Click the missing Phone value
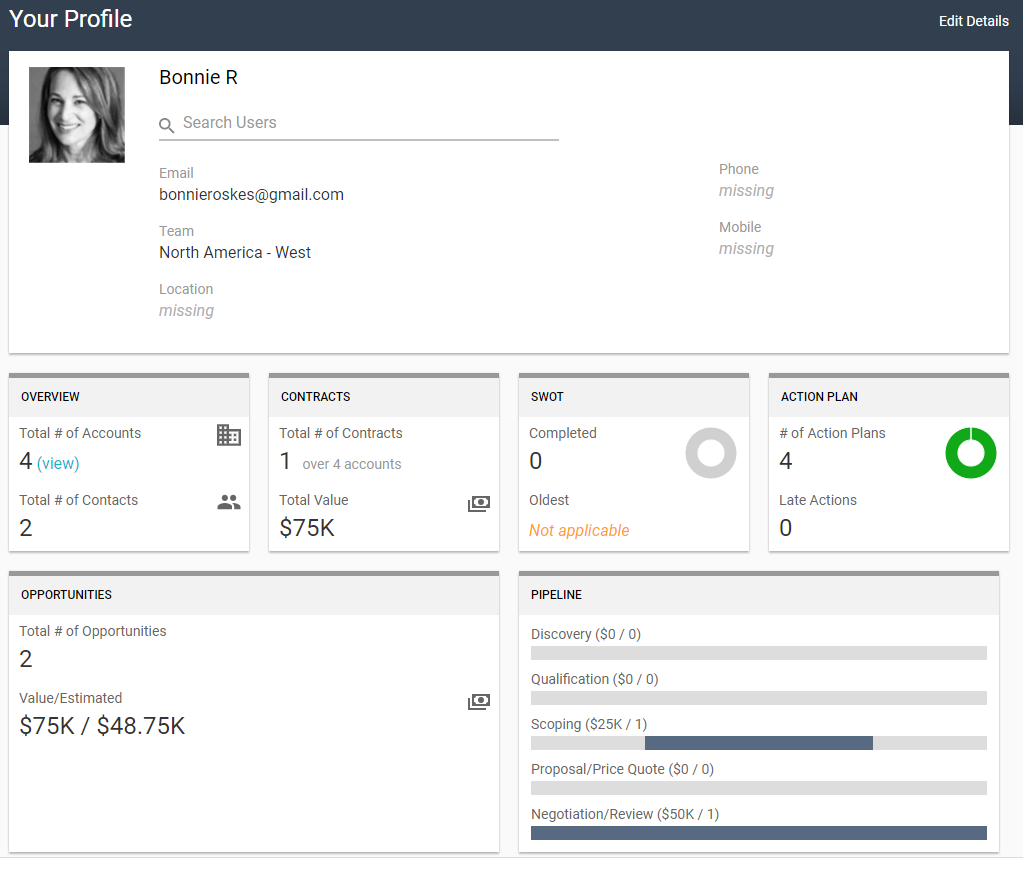Viewport: 1023px width, 871px height. point(746,191)
